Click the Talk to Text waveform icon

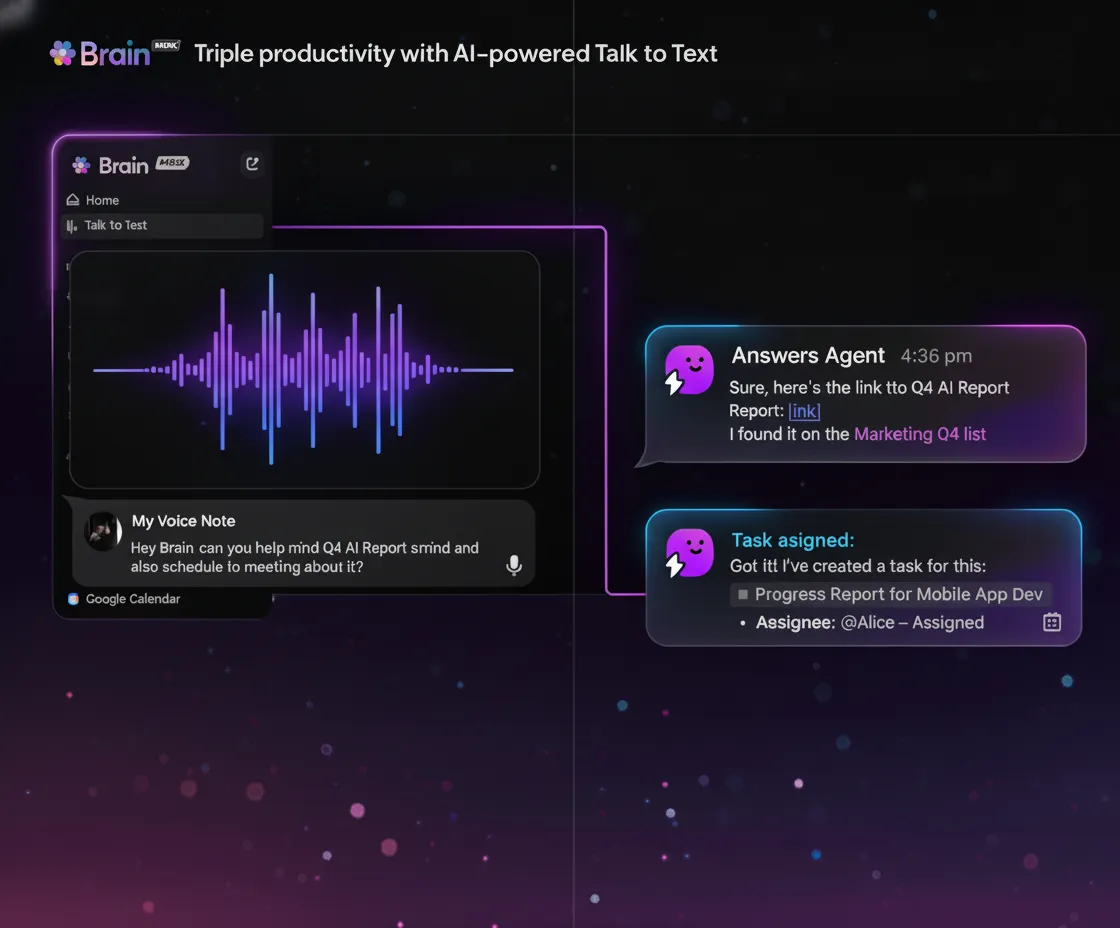coord(71,226)
